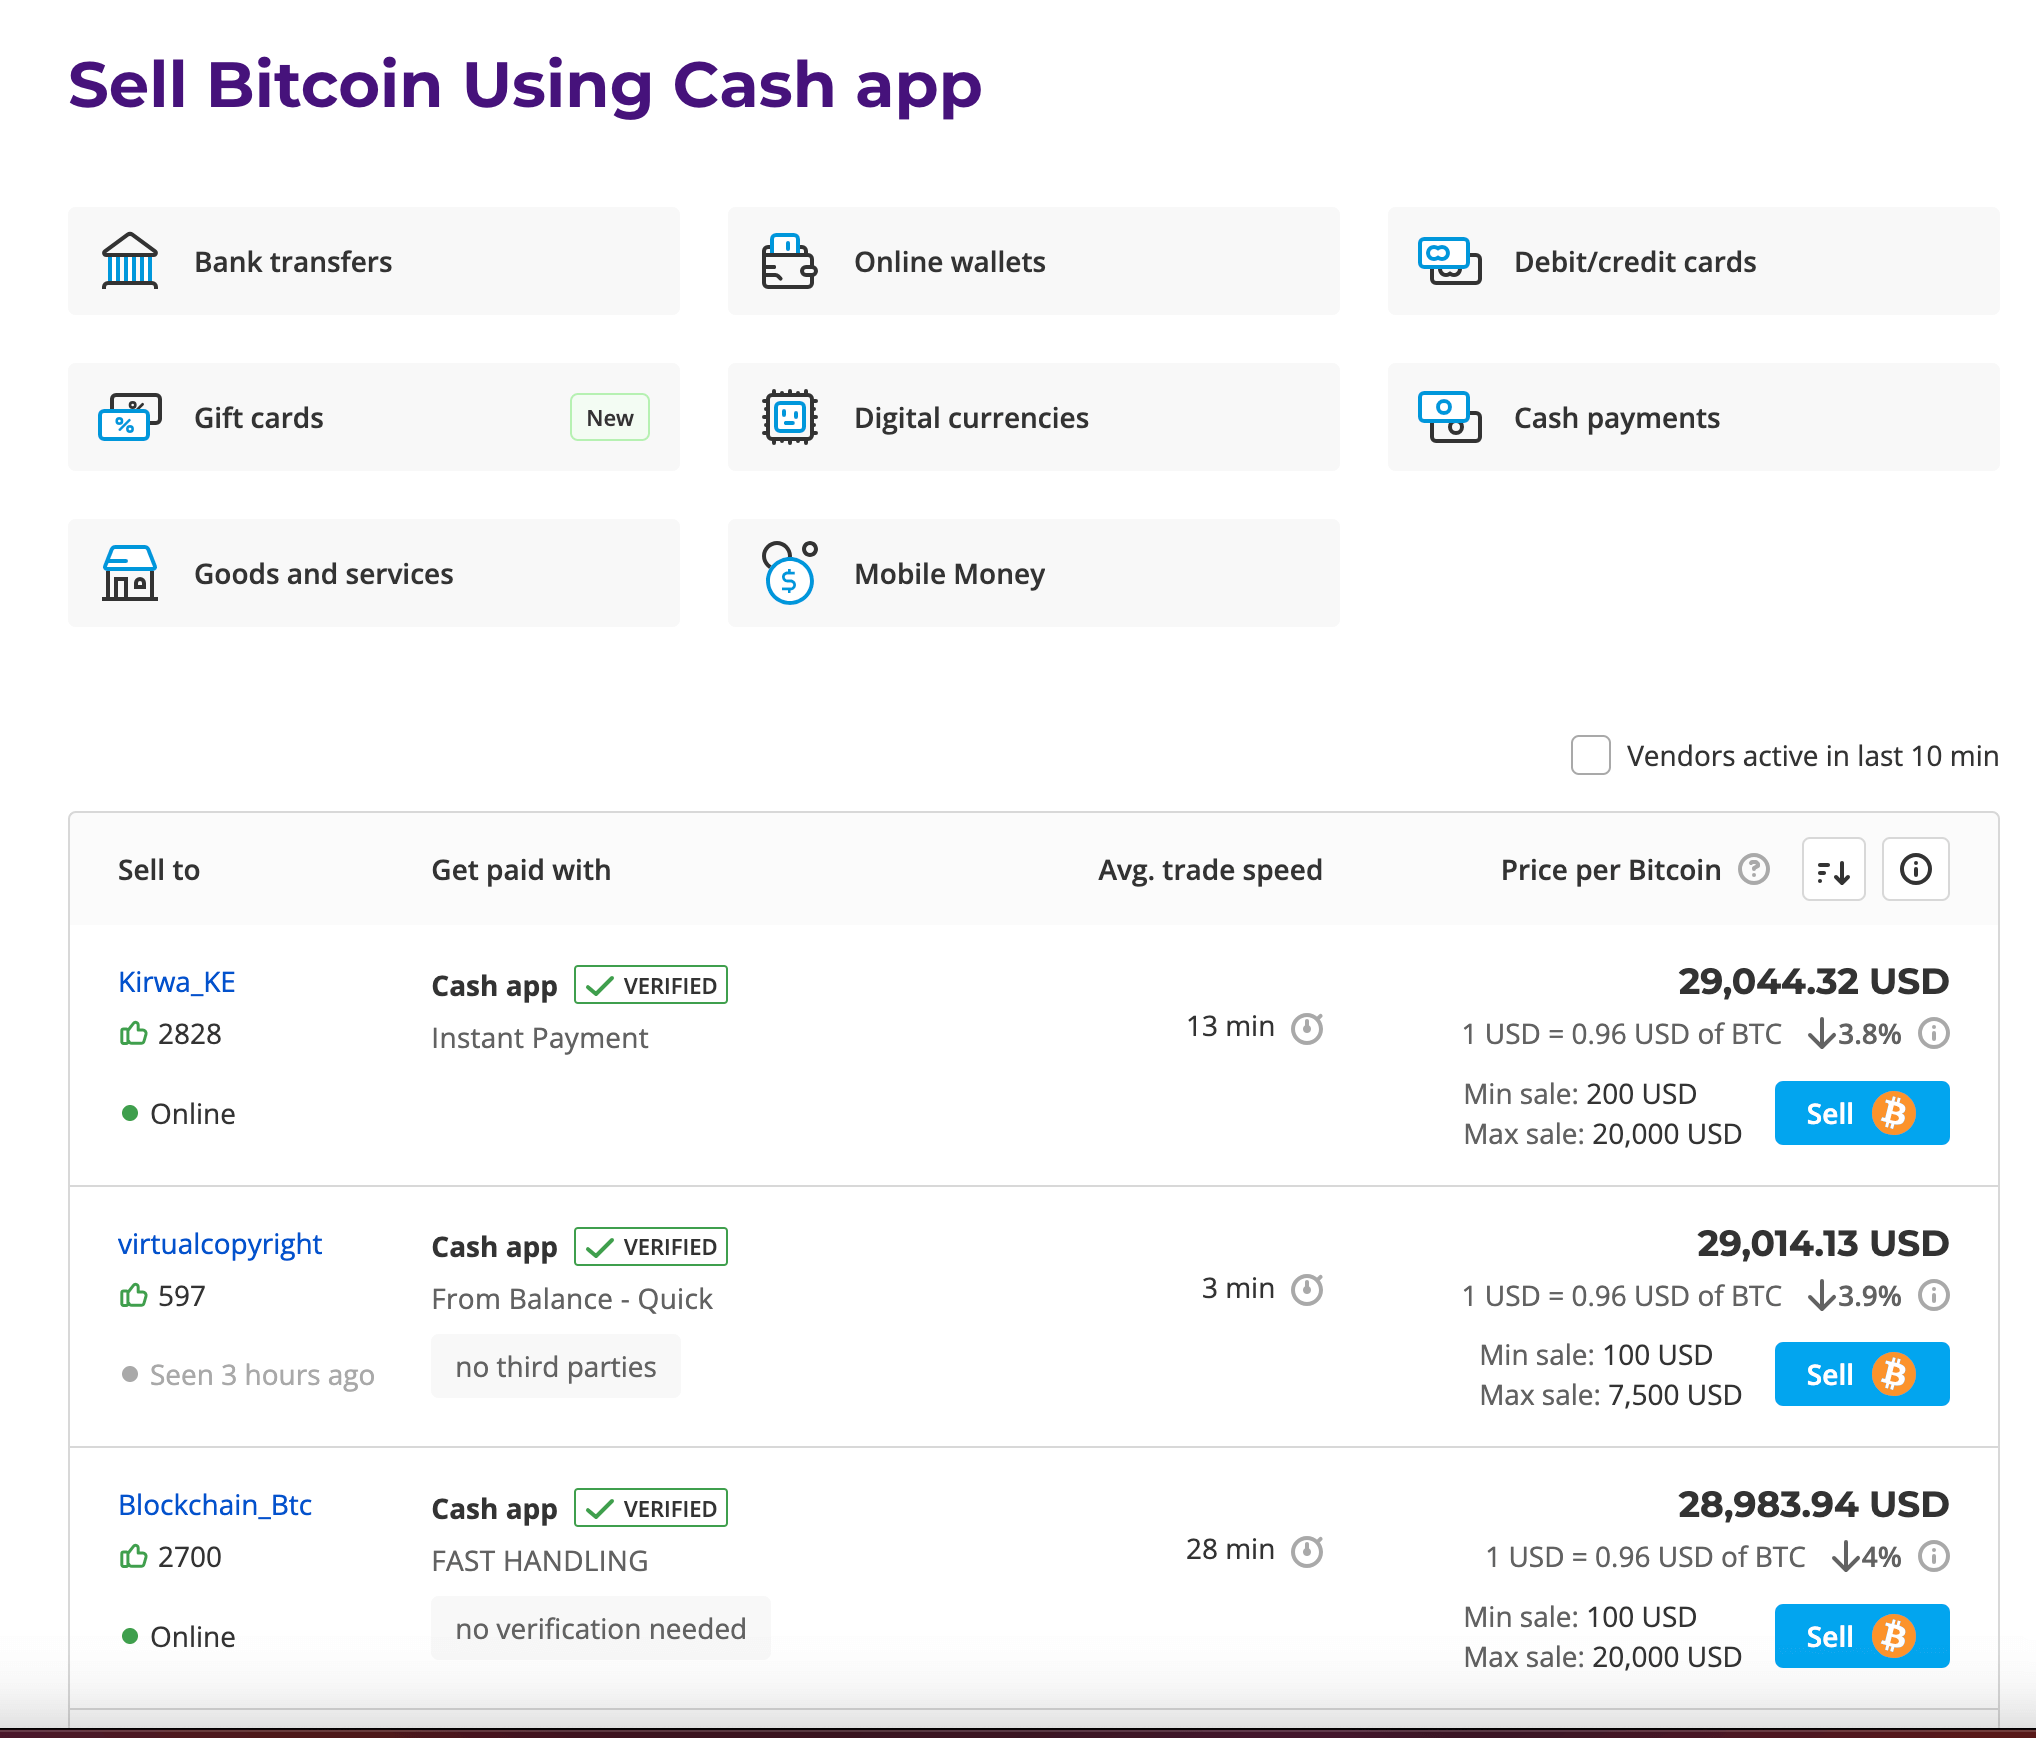Click the 'FAST HANDLING' text
Image resolution: width=2036 pixels, height=1738 pixels.
click(x=540, y=1560)
